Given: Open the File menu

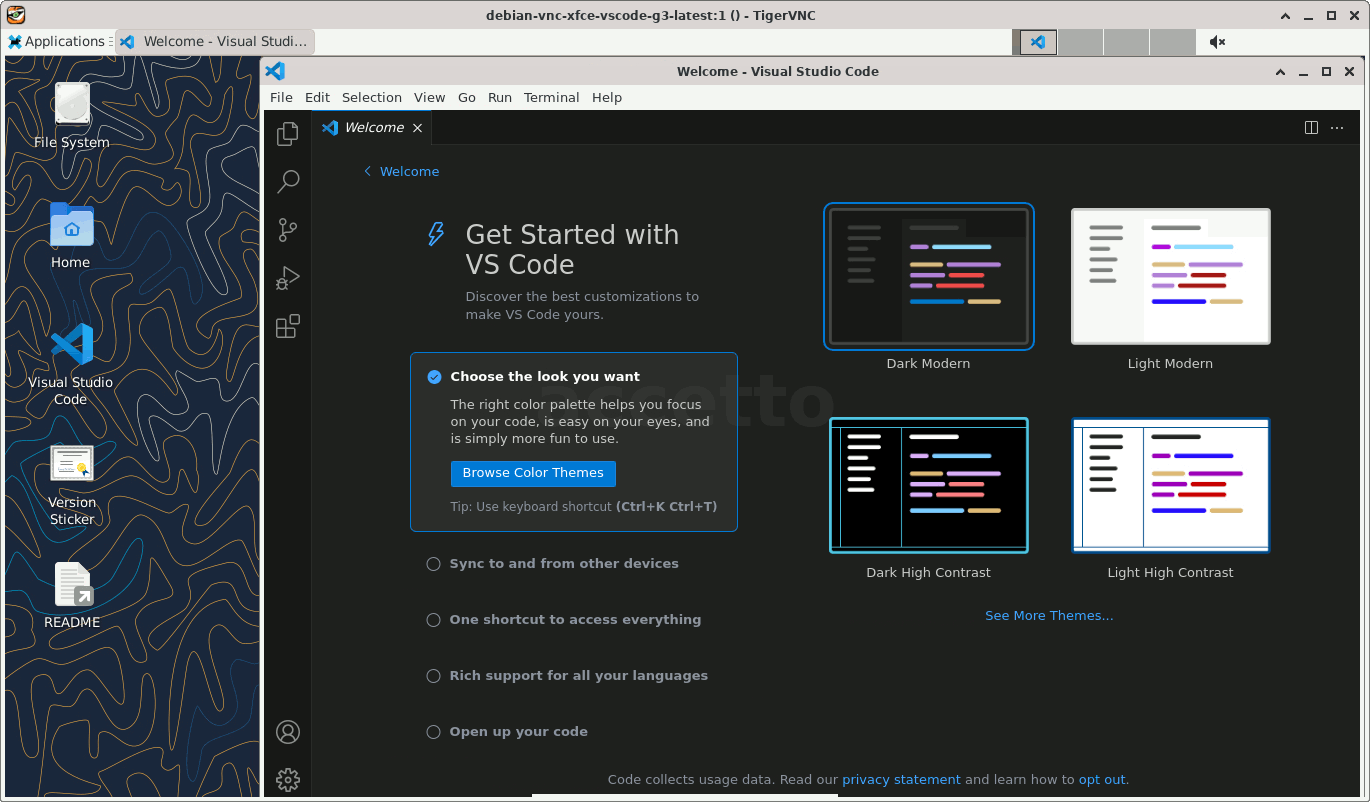Looking at the screenshot, I should 282,98.
